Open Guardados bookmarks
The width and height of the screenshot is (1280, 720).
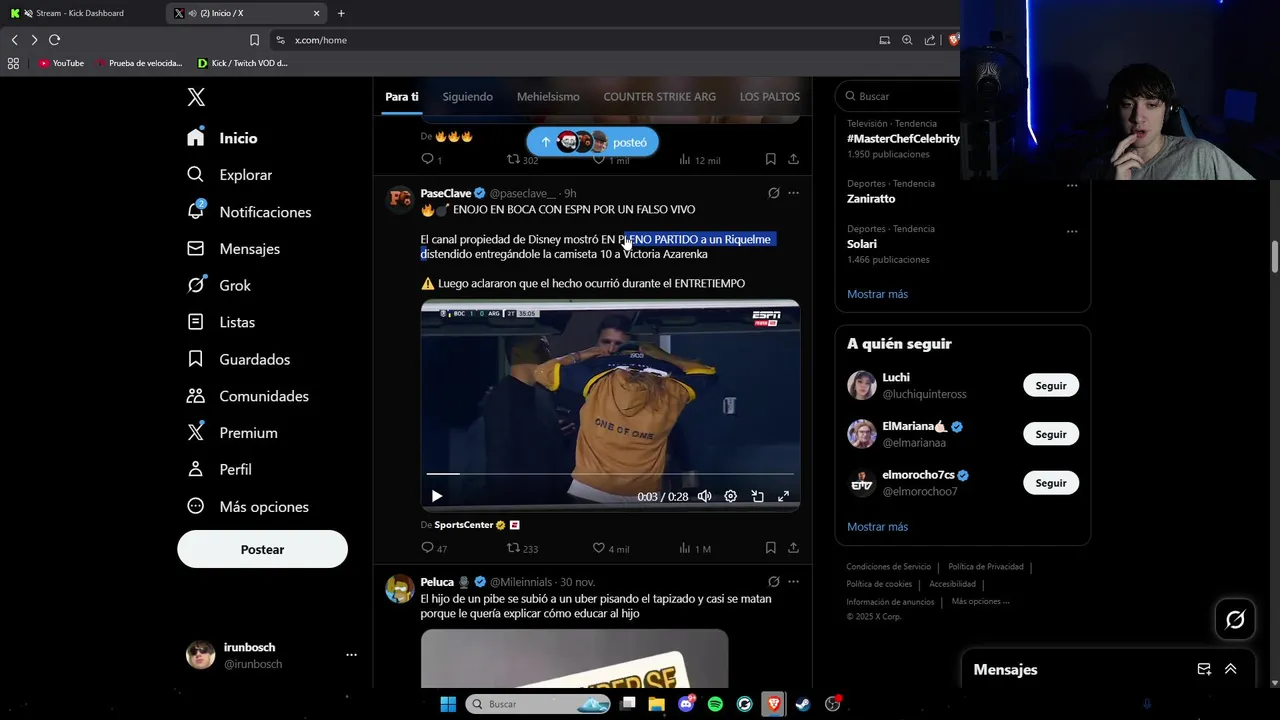click(238, 359)
